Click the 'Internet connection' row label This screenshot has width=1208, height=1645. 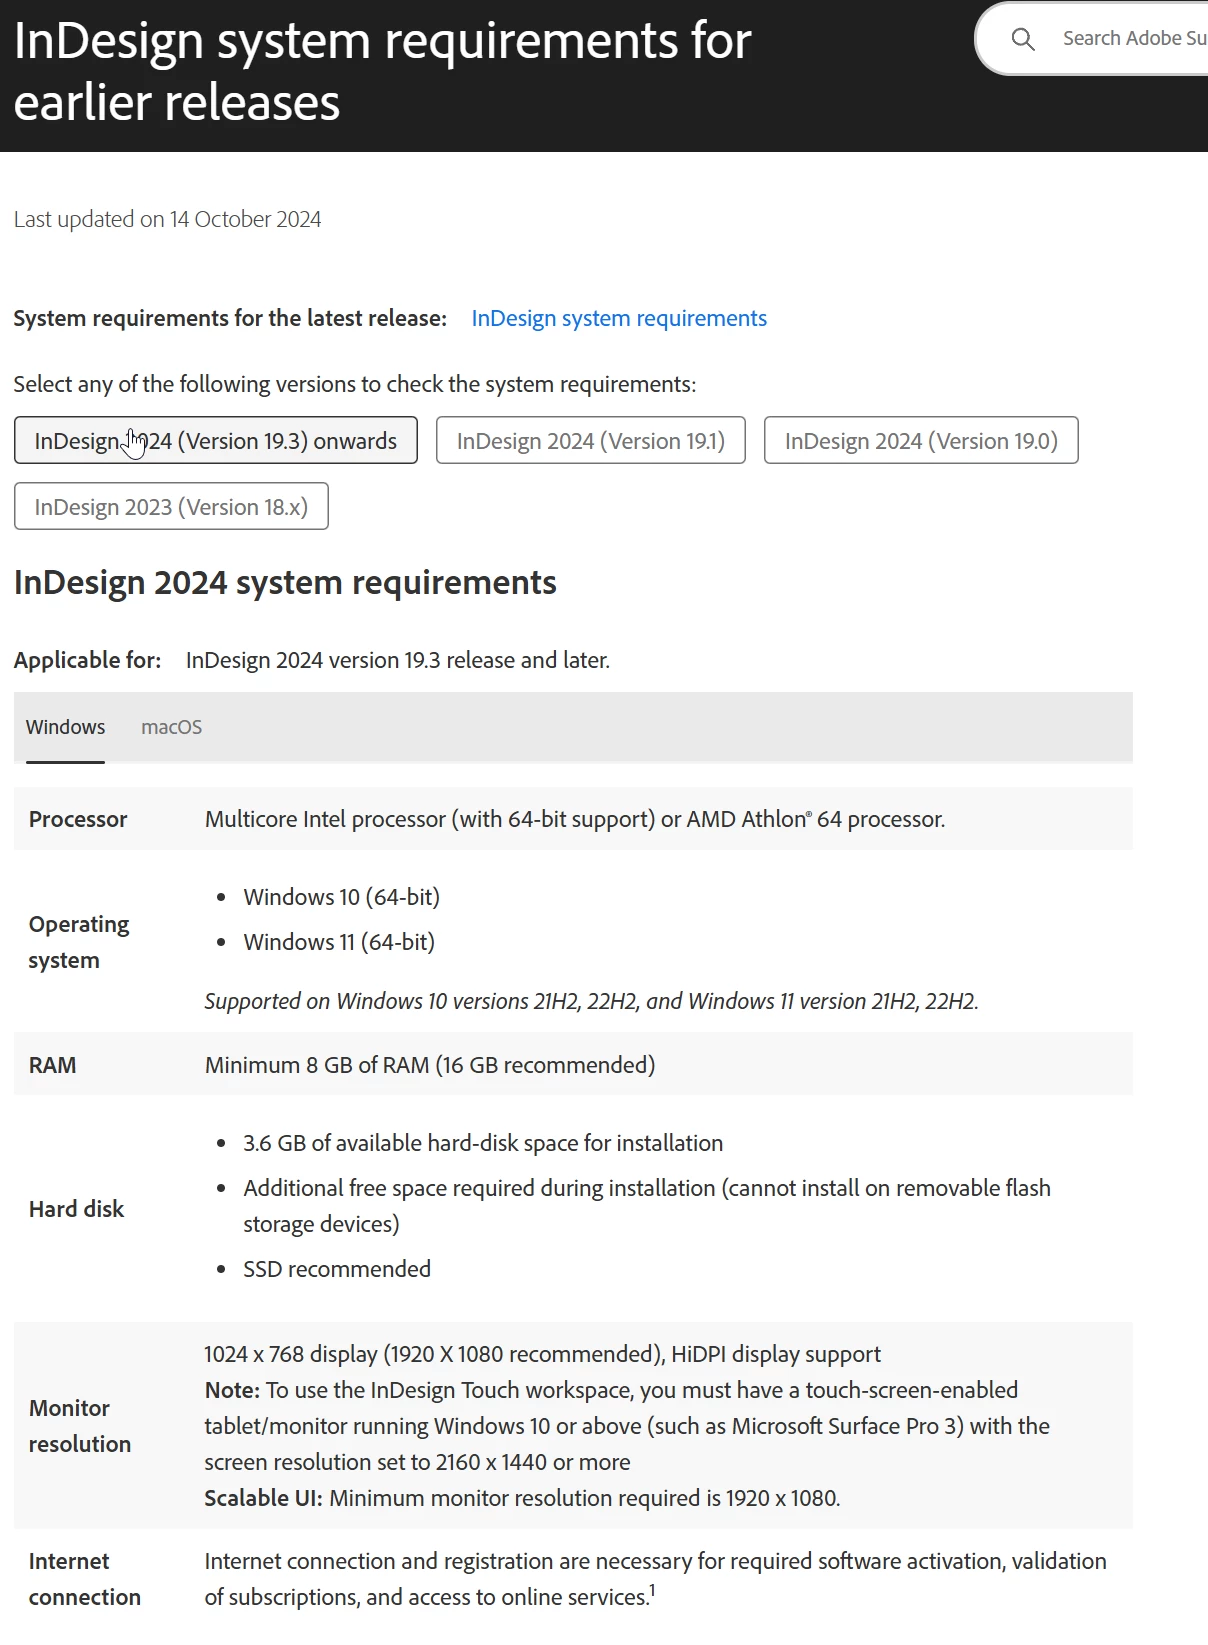tap(85, 1579)
